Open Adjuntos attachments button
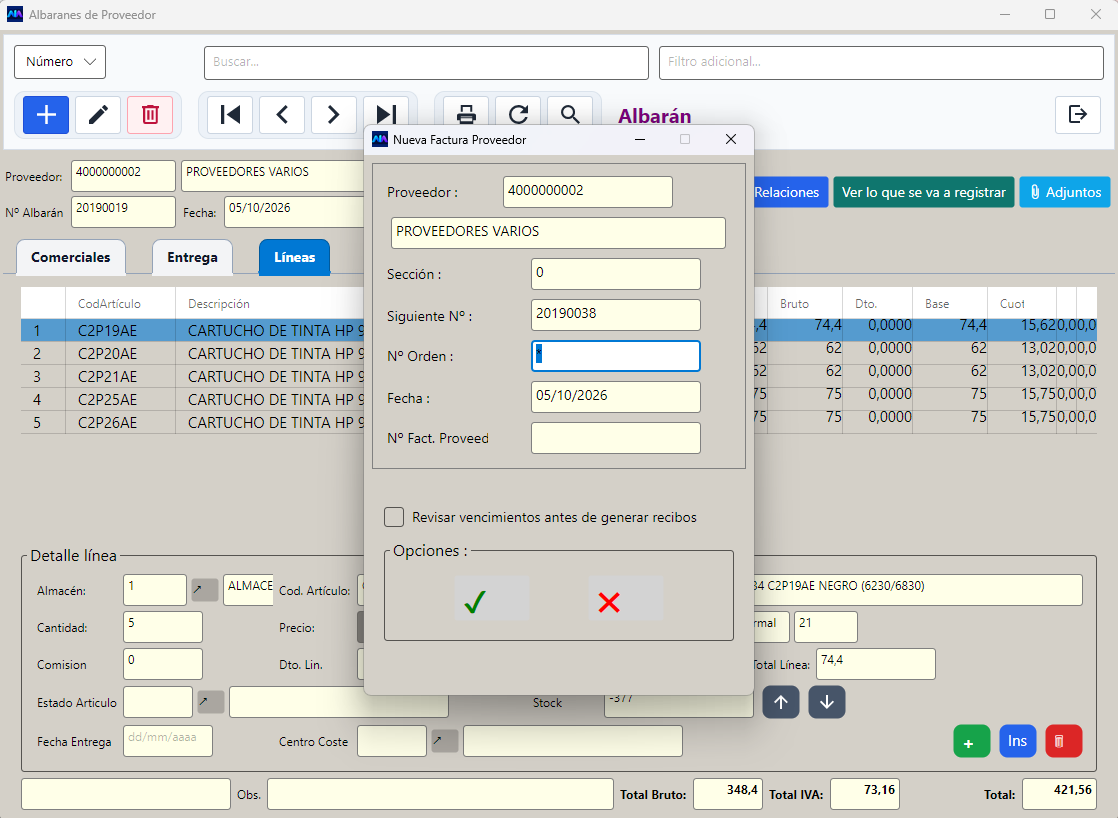The height and width of the screenshot is (818, 1118). click(1065, 192)
